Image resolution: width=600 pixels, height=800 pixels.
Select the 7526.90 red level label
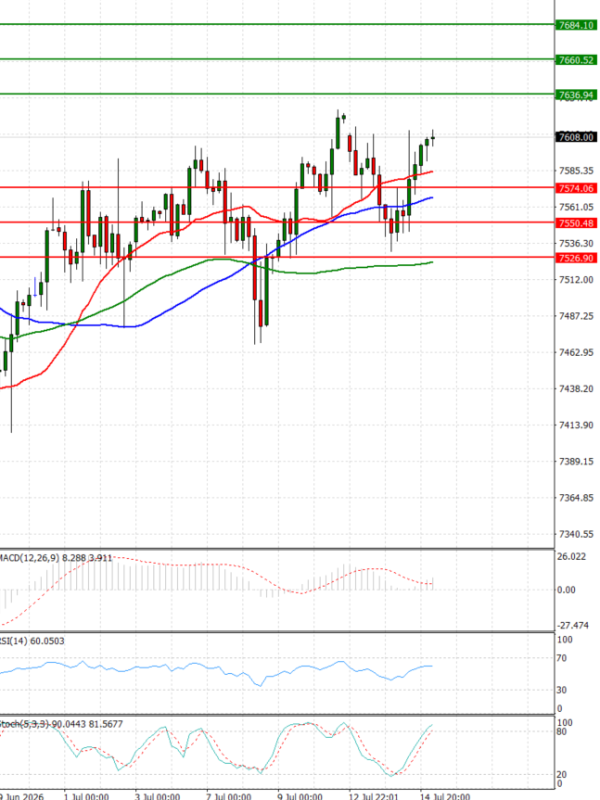point(576,258)
